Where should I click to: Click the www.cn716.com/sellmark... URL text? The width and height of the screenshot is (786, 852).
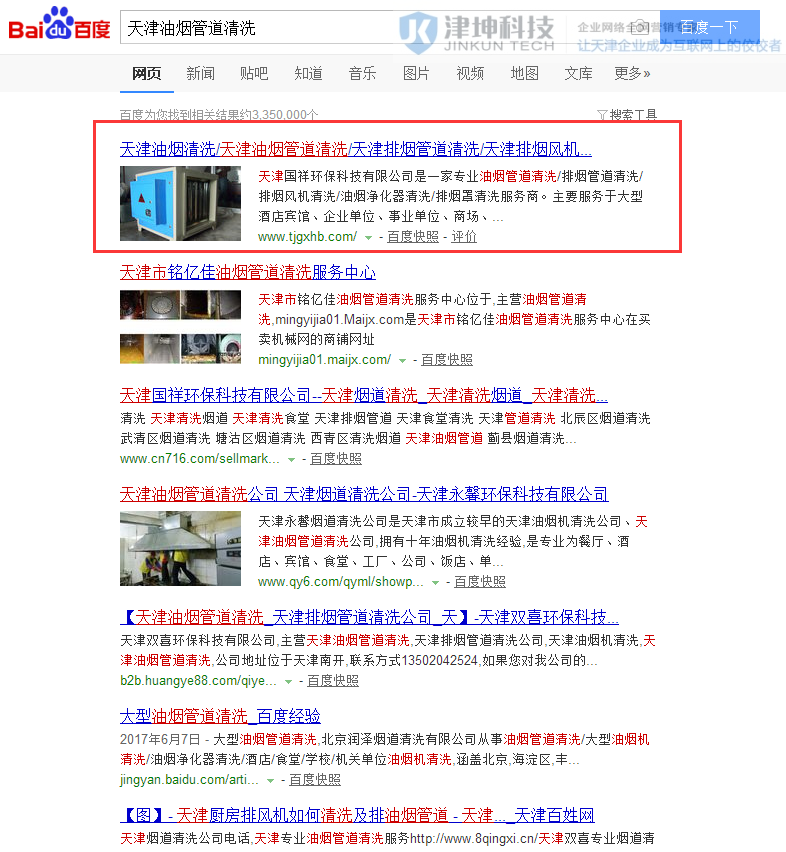click(200, 459)
